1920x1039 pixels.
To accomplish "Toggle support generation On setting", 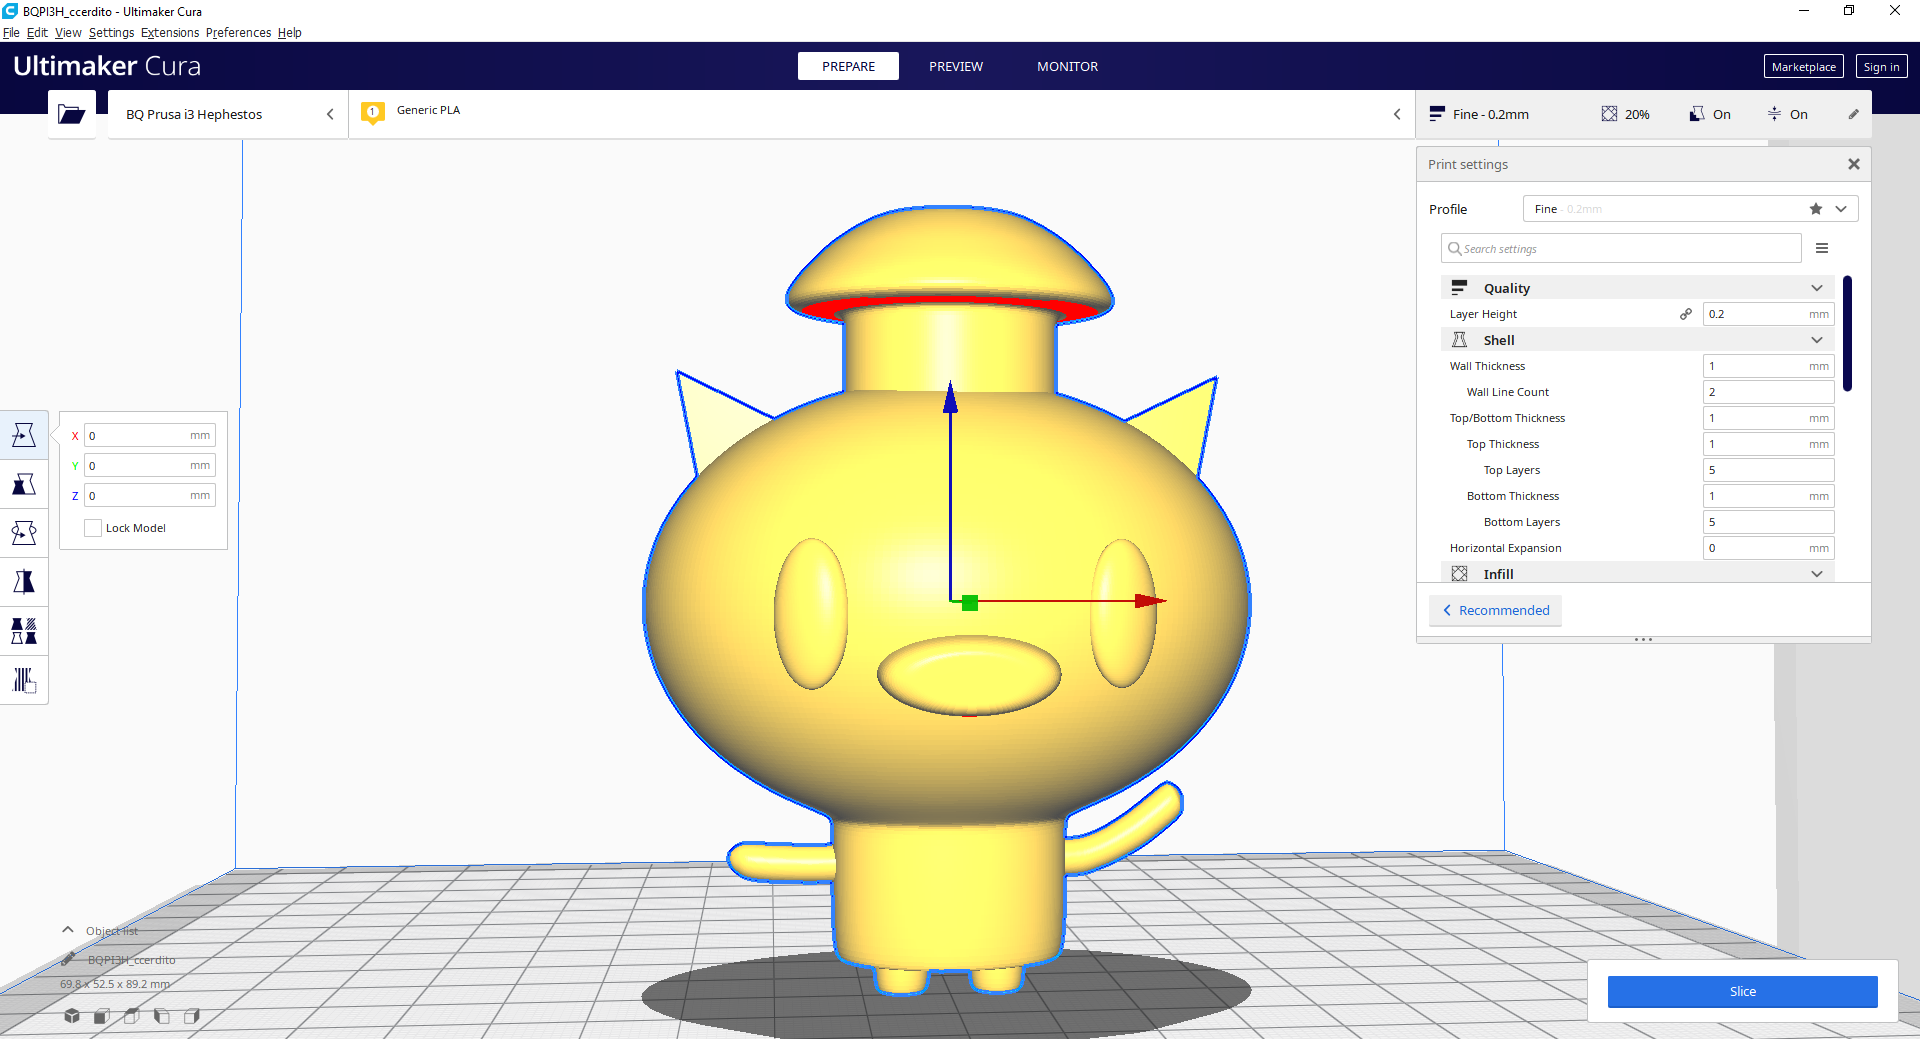I will 1710,114.
